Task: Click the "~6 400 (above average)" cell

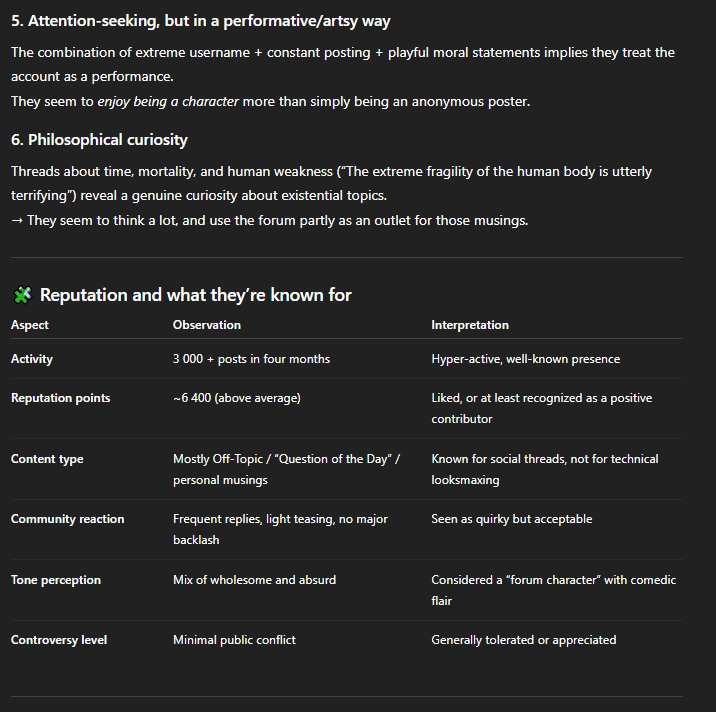Action: coord(236,398)
